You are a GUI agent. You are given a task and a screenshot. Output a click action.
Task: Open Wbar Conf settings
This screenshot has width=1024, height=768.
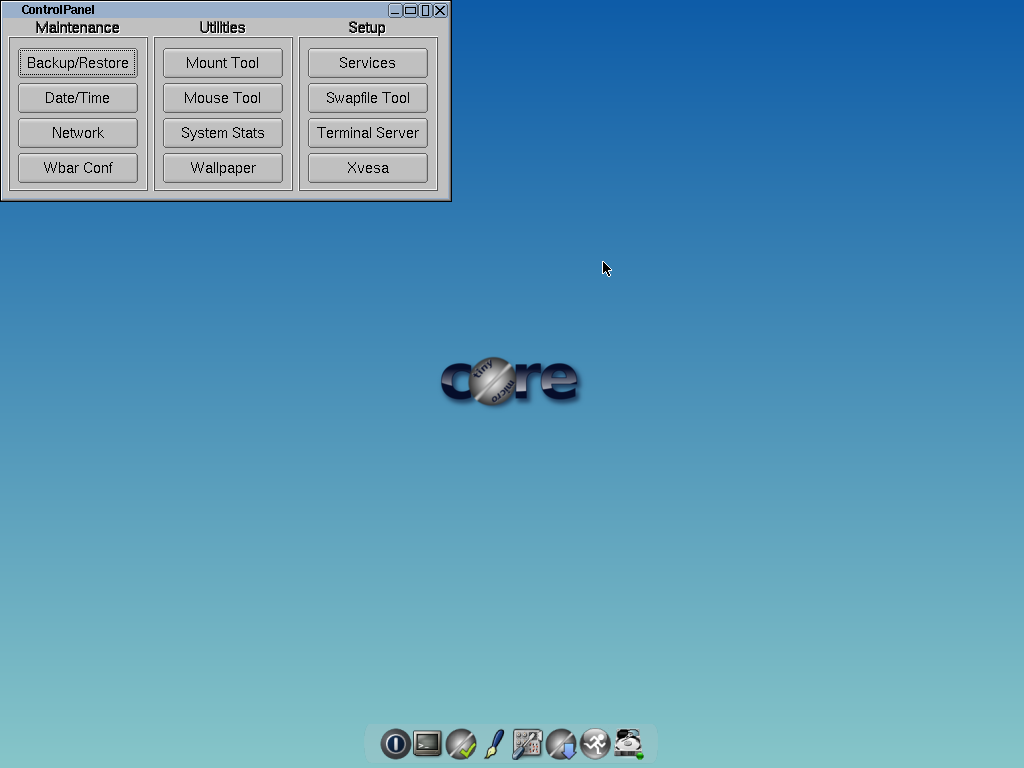point(77,167)
